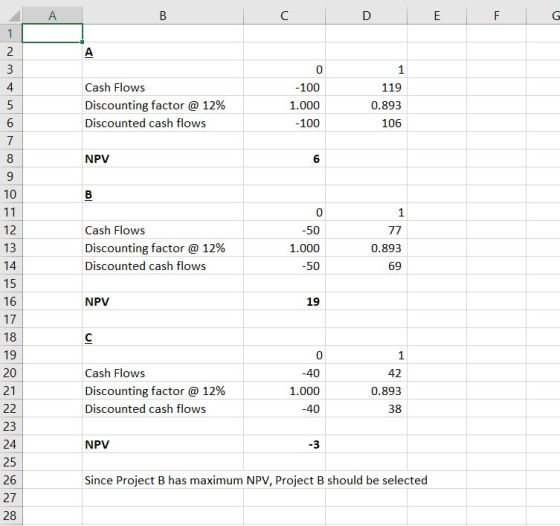Select row 24 header
Image resolution: width=560 pixels, height=526 pixels.
[x=11, y=444]
